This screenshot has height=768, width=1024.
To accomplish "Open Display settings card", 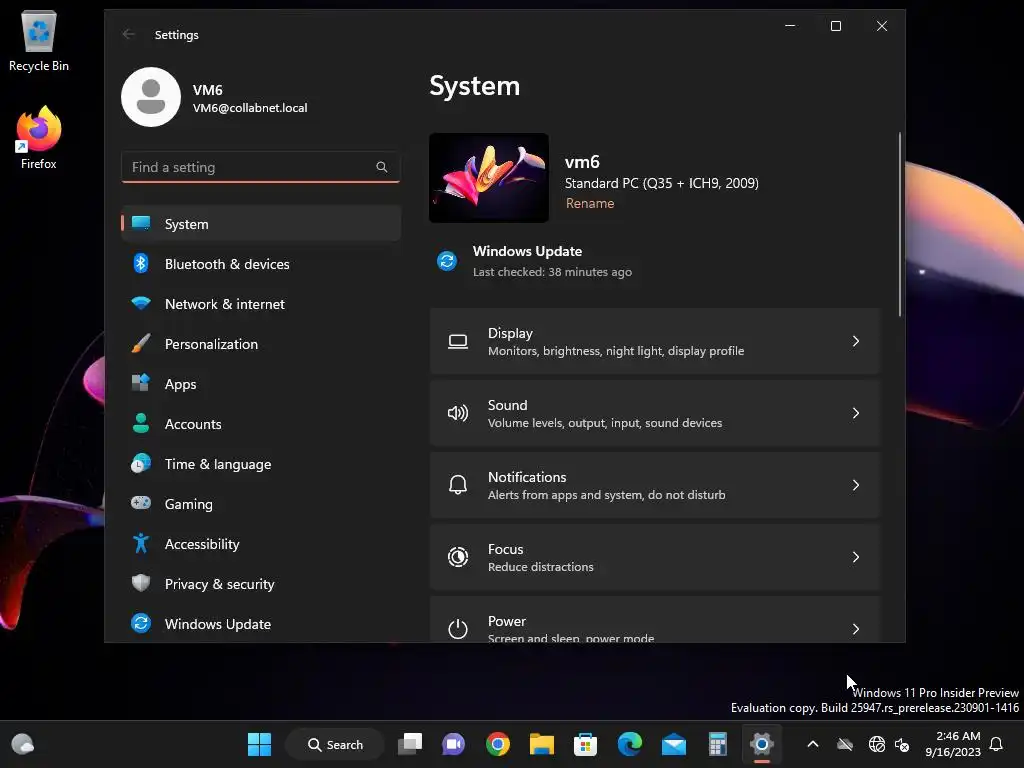I will 655,342.
